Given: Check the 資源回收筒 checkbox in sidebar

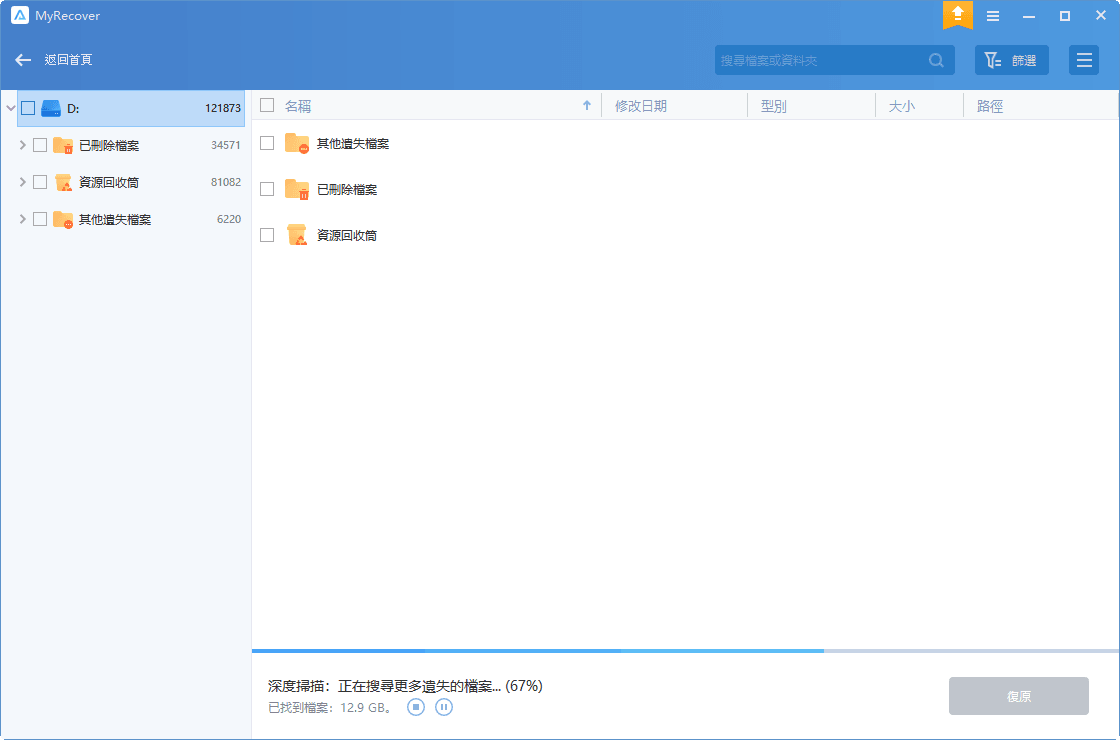Looking at the screenshot, I should 40,183.
